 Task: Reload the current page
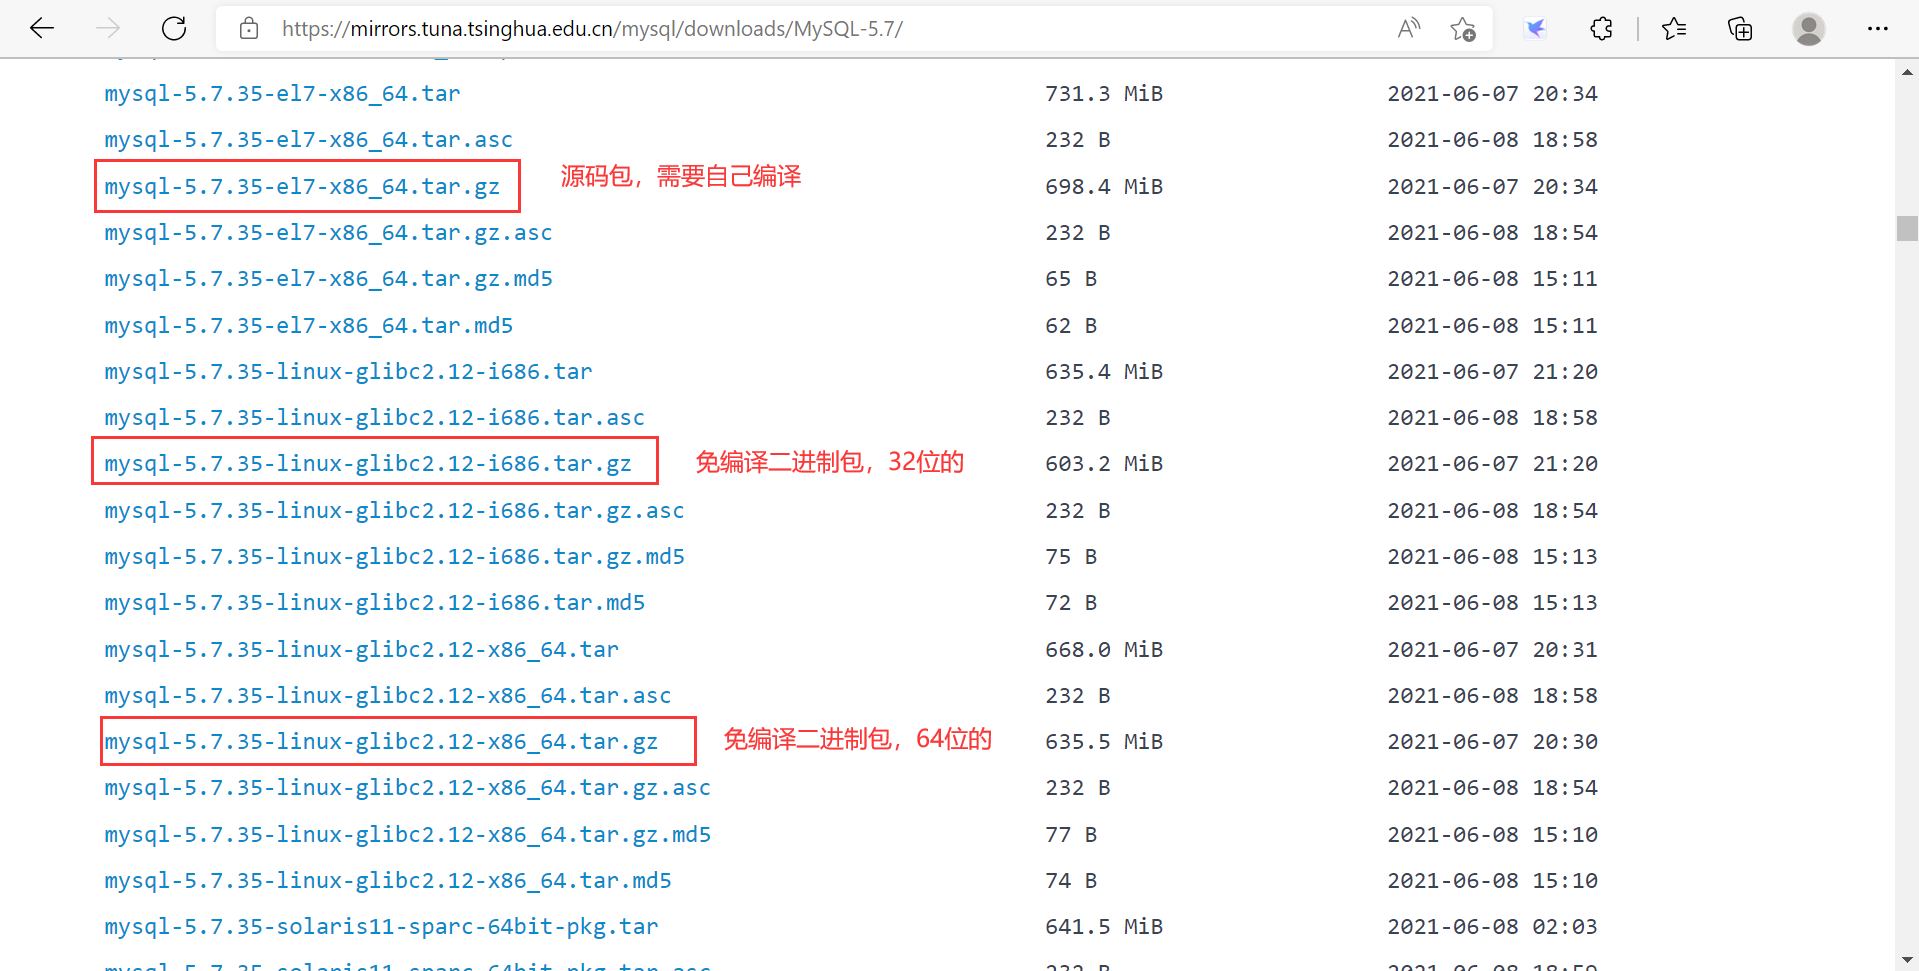coord(173,28)
